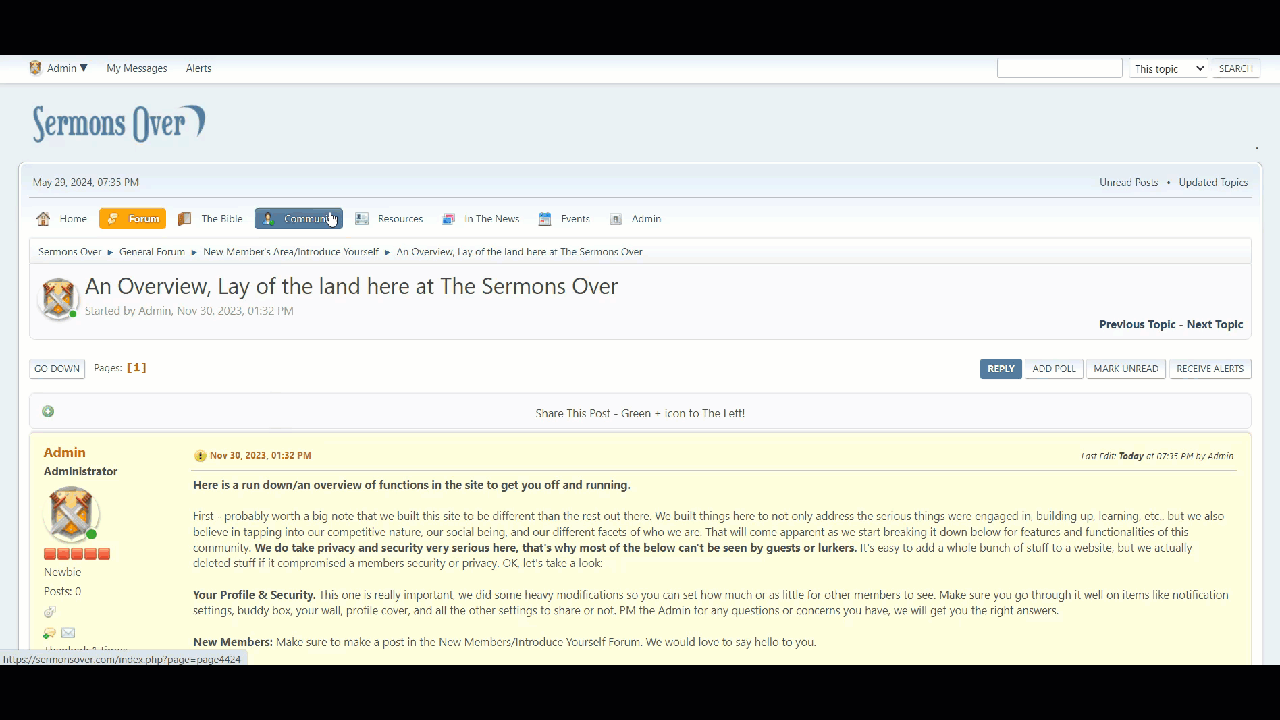Expand the 'This topic' search scope dropdown
Viewport: 1280px width, 720px height.
pyautogui.click(x=1169, y=69)
